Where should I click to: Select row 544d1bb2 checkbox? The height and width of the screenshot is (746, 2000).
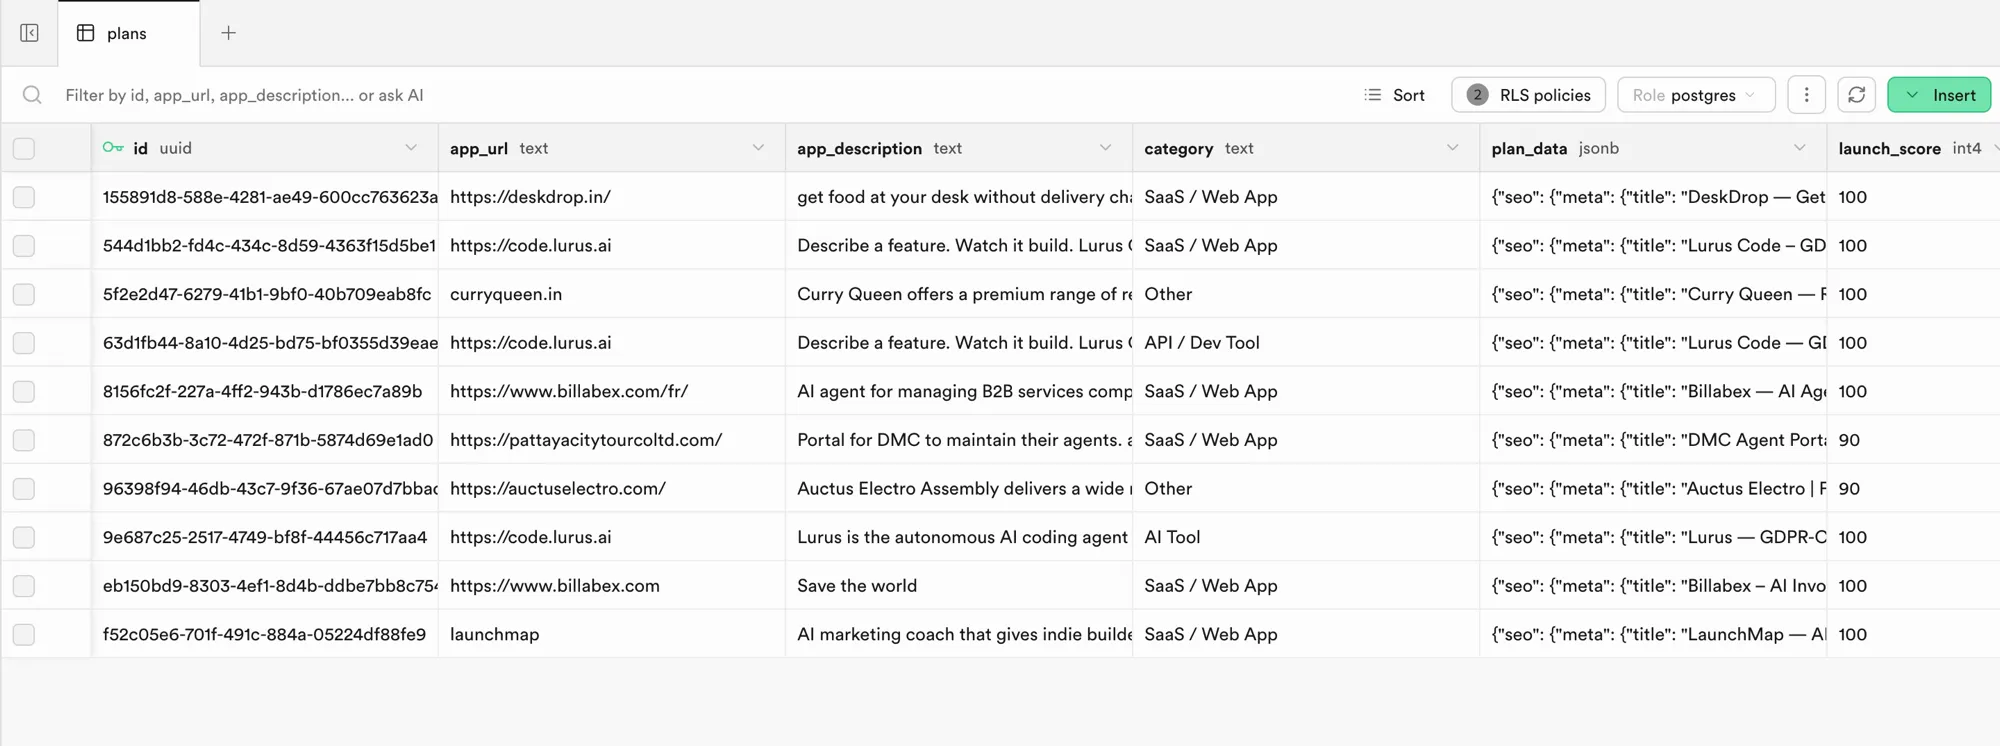coord(24,246)
